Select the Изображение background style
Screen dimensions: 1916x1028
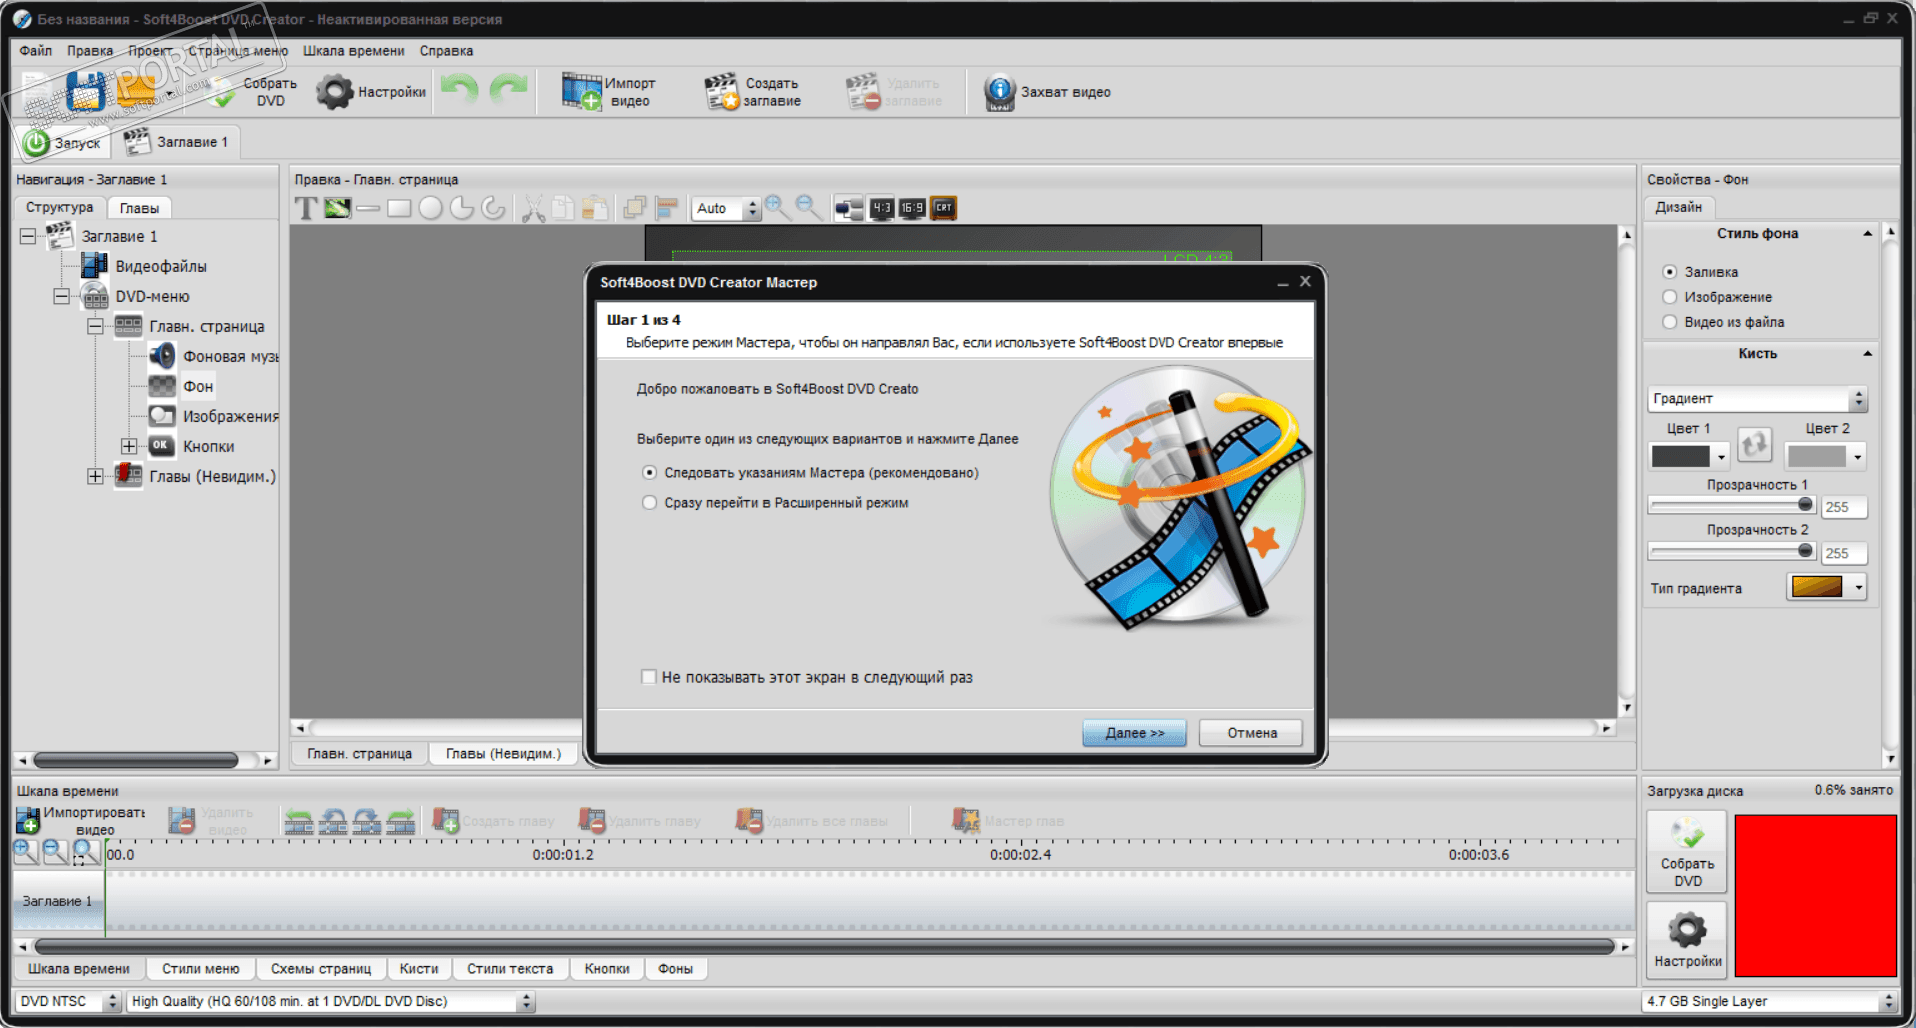1669,297
